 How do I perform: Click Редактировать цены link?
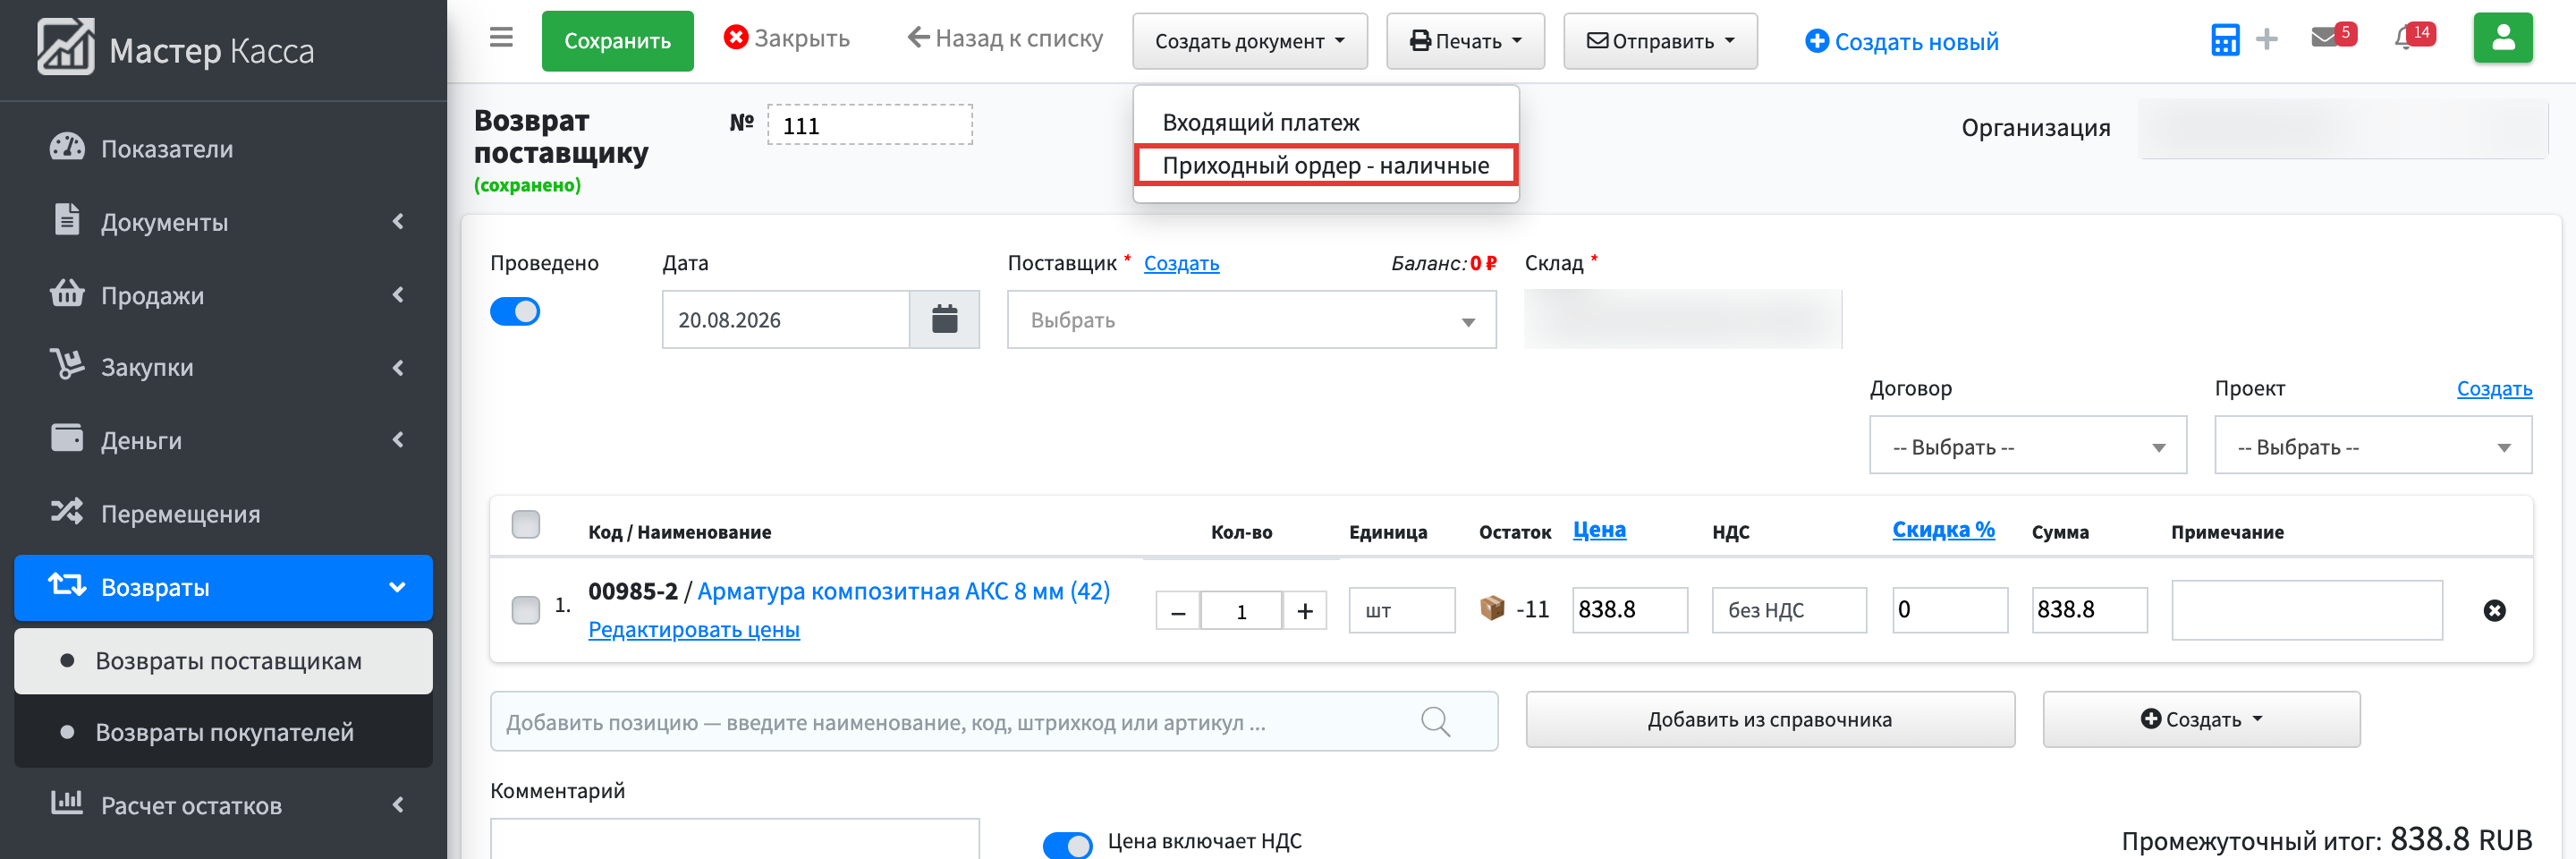[694, 630]
